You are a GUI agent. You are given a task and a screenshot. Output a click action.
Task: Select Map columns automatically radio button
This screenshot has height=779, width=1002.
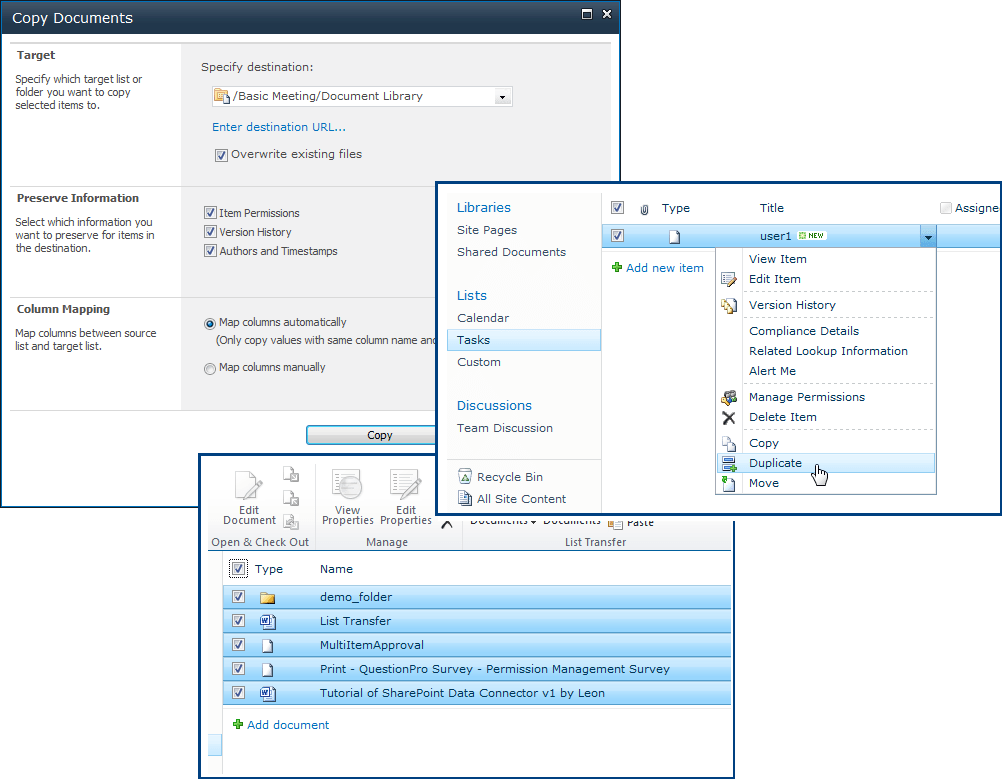coord(210,324)
